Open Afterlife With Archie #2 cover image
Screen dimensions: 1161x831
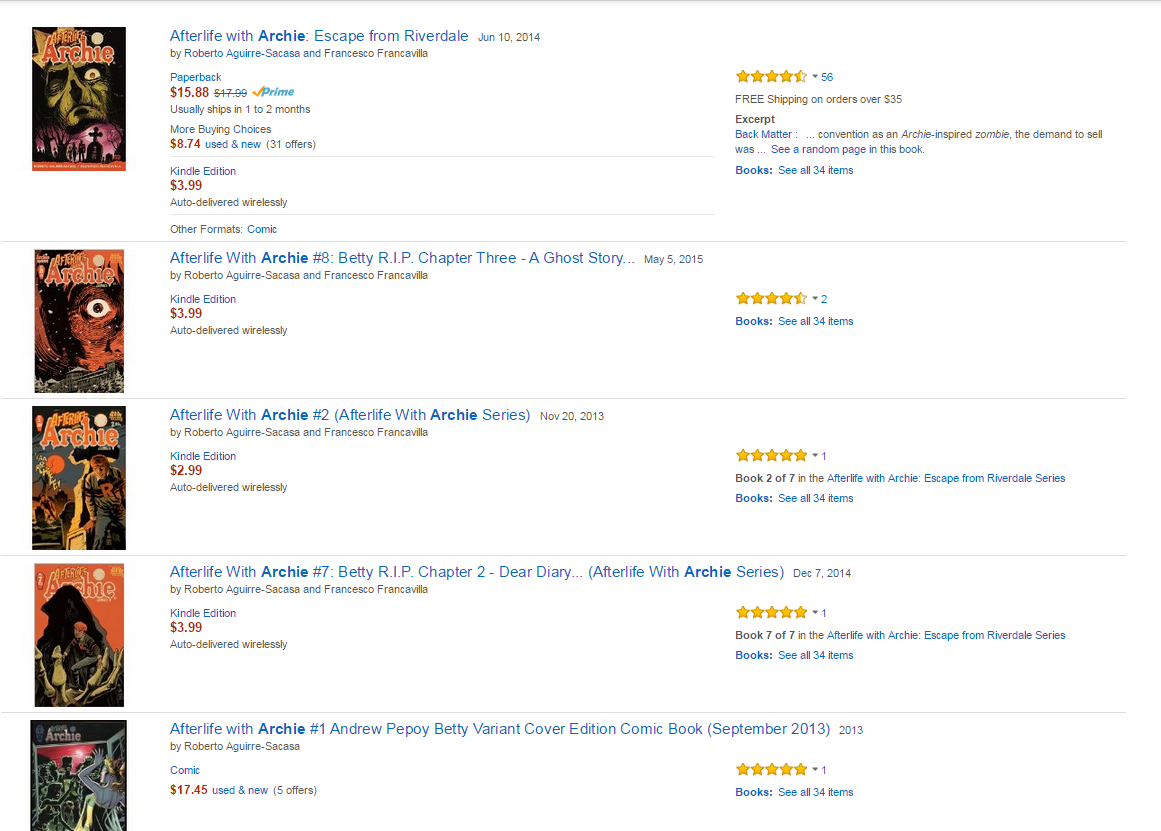tap(79, 478)
